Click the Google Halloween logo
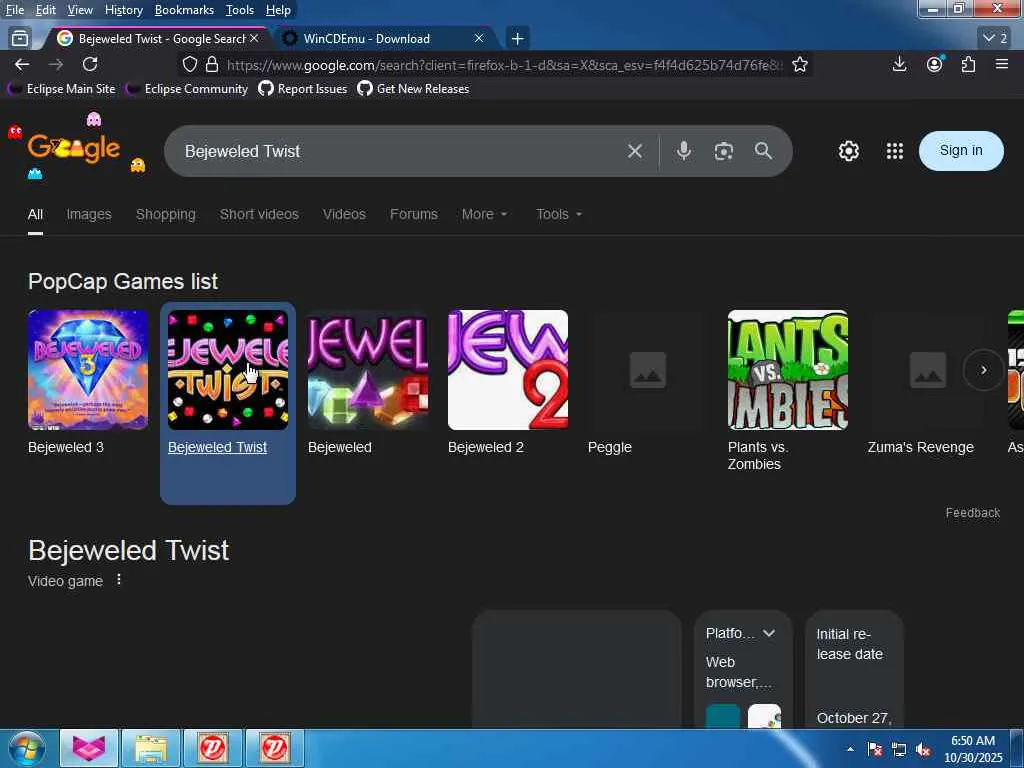Screen dimensions: 1024x768 74,148
